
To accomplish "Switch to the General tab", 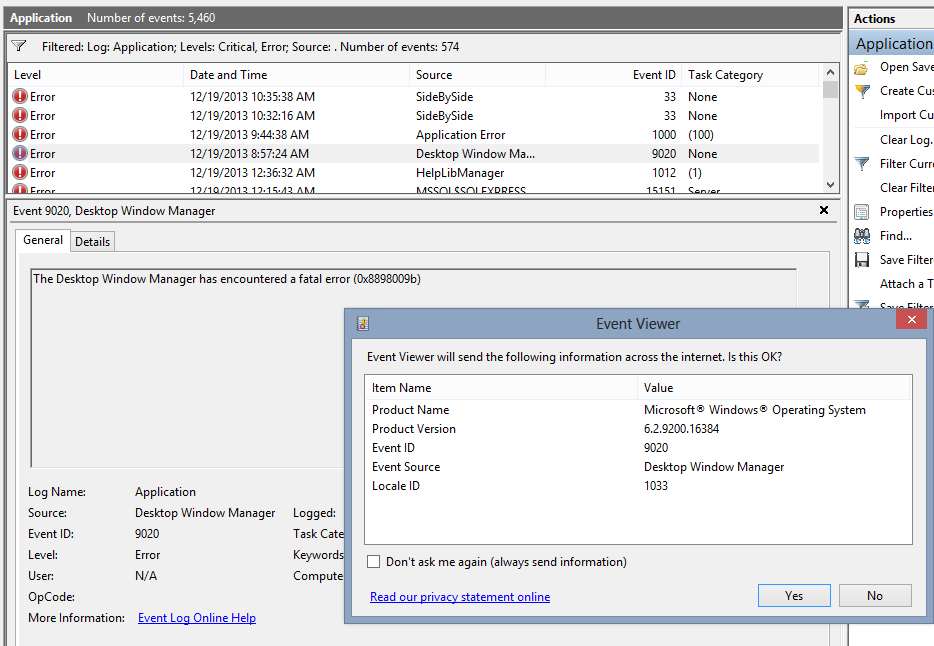I will [x=43, y=240].
